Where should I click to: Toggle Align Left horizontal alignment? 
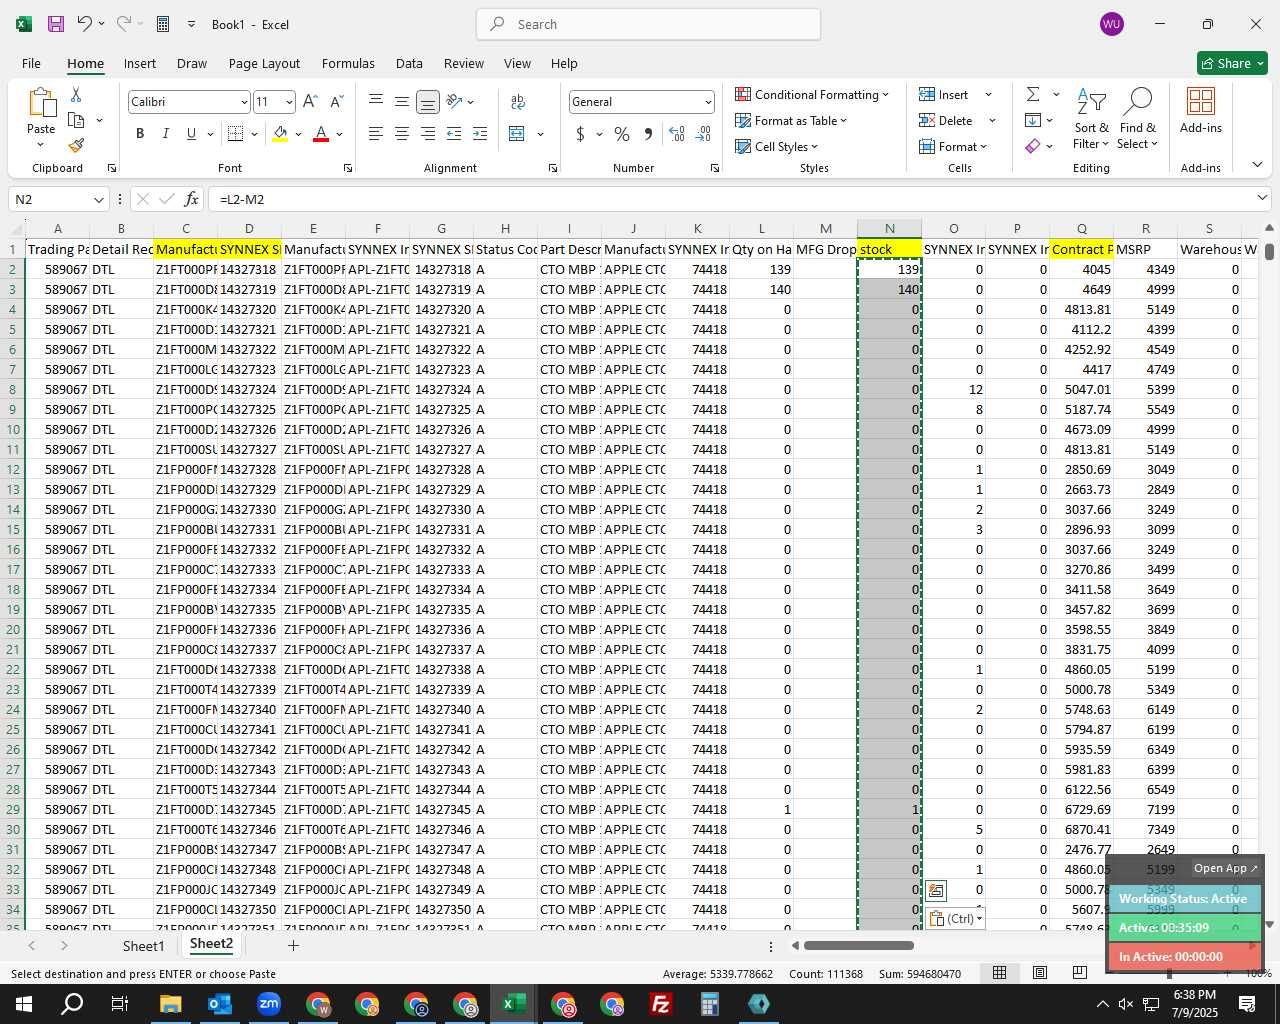pos(376,134)
